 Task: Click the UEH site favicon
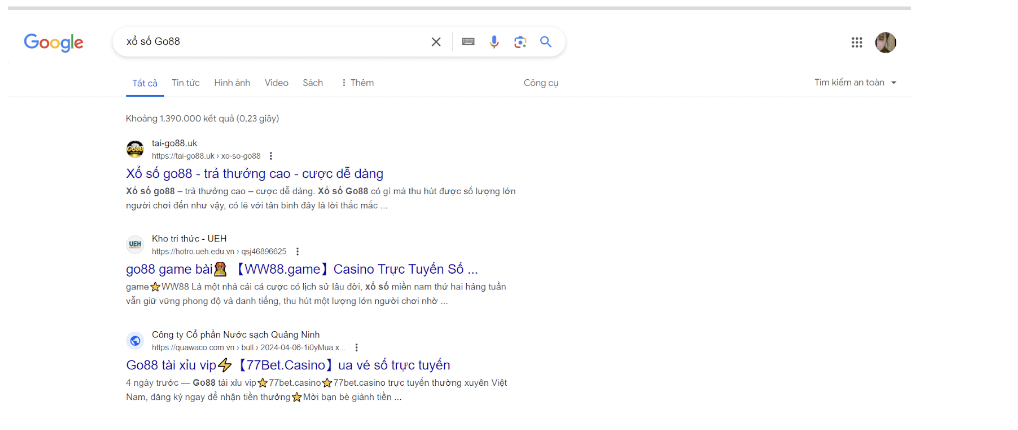pyautogui.click(x=135, y=245)
